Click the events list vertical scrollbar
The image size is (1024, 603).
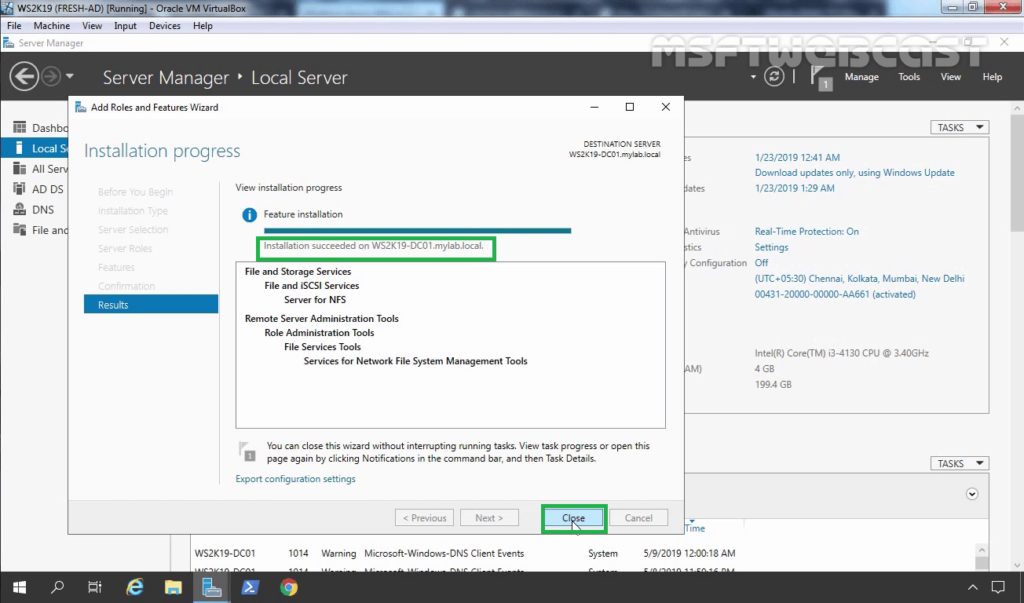click(x=982, y=557)
